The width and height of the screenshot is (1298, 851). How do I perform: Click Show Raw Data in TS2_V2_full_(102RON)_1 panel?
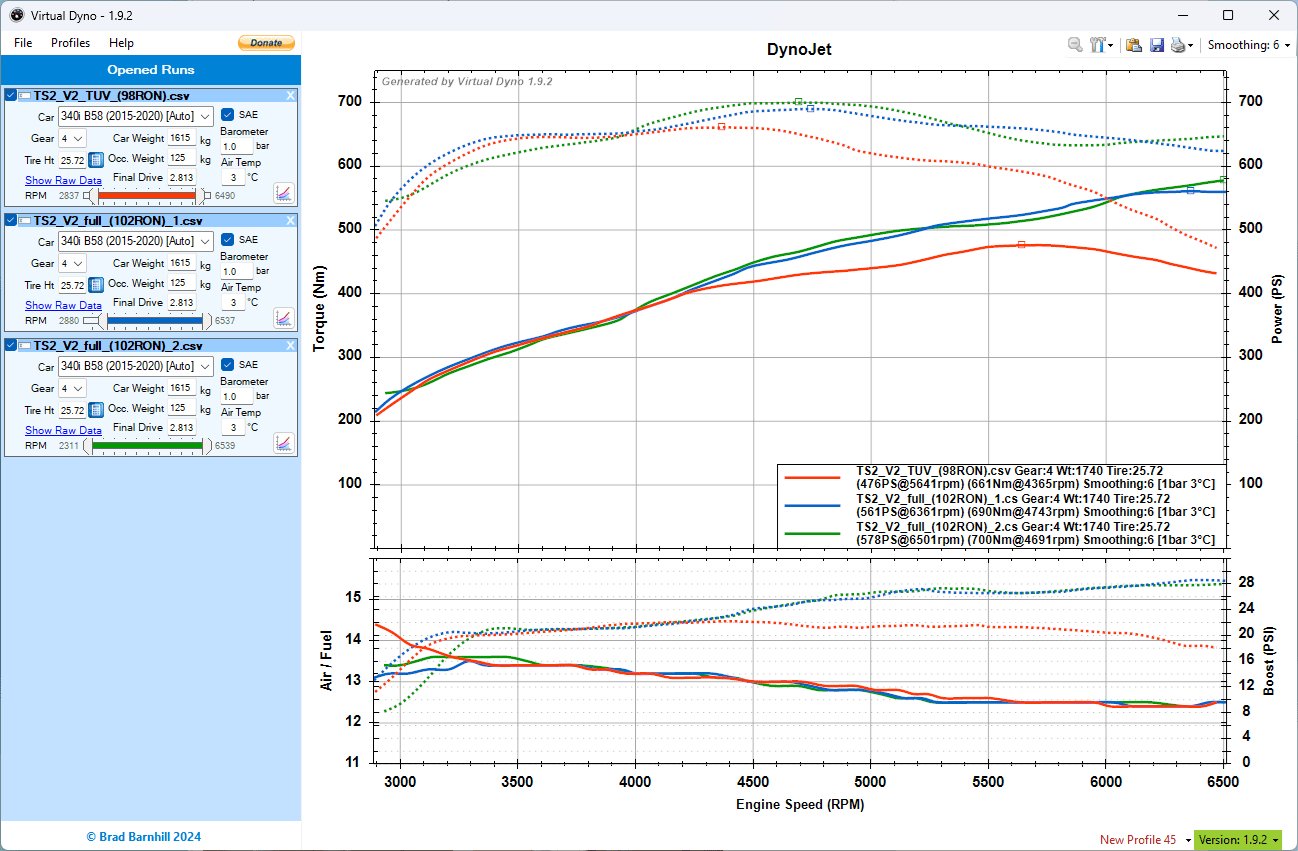[x=63, y=305]
